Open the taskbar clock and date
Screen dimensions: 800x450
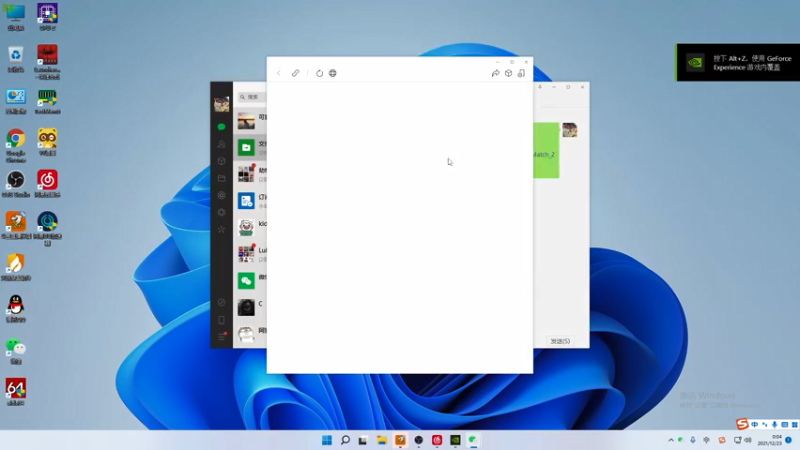click(x=770, y=440)
